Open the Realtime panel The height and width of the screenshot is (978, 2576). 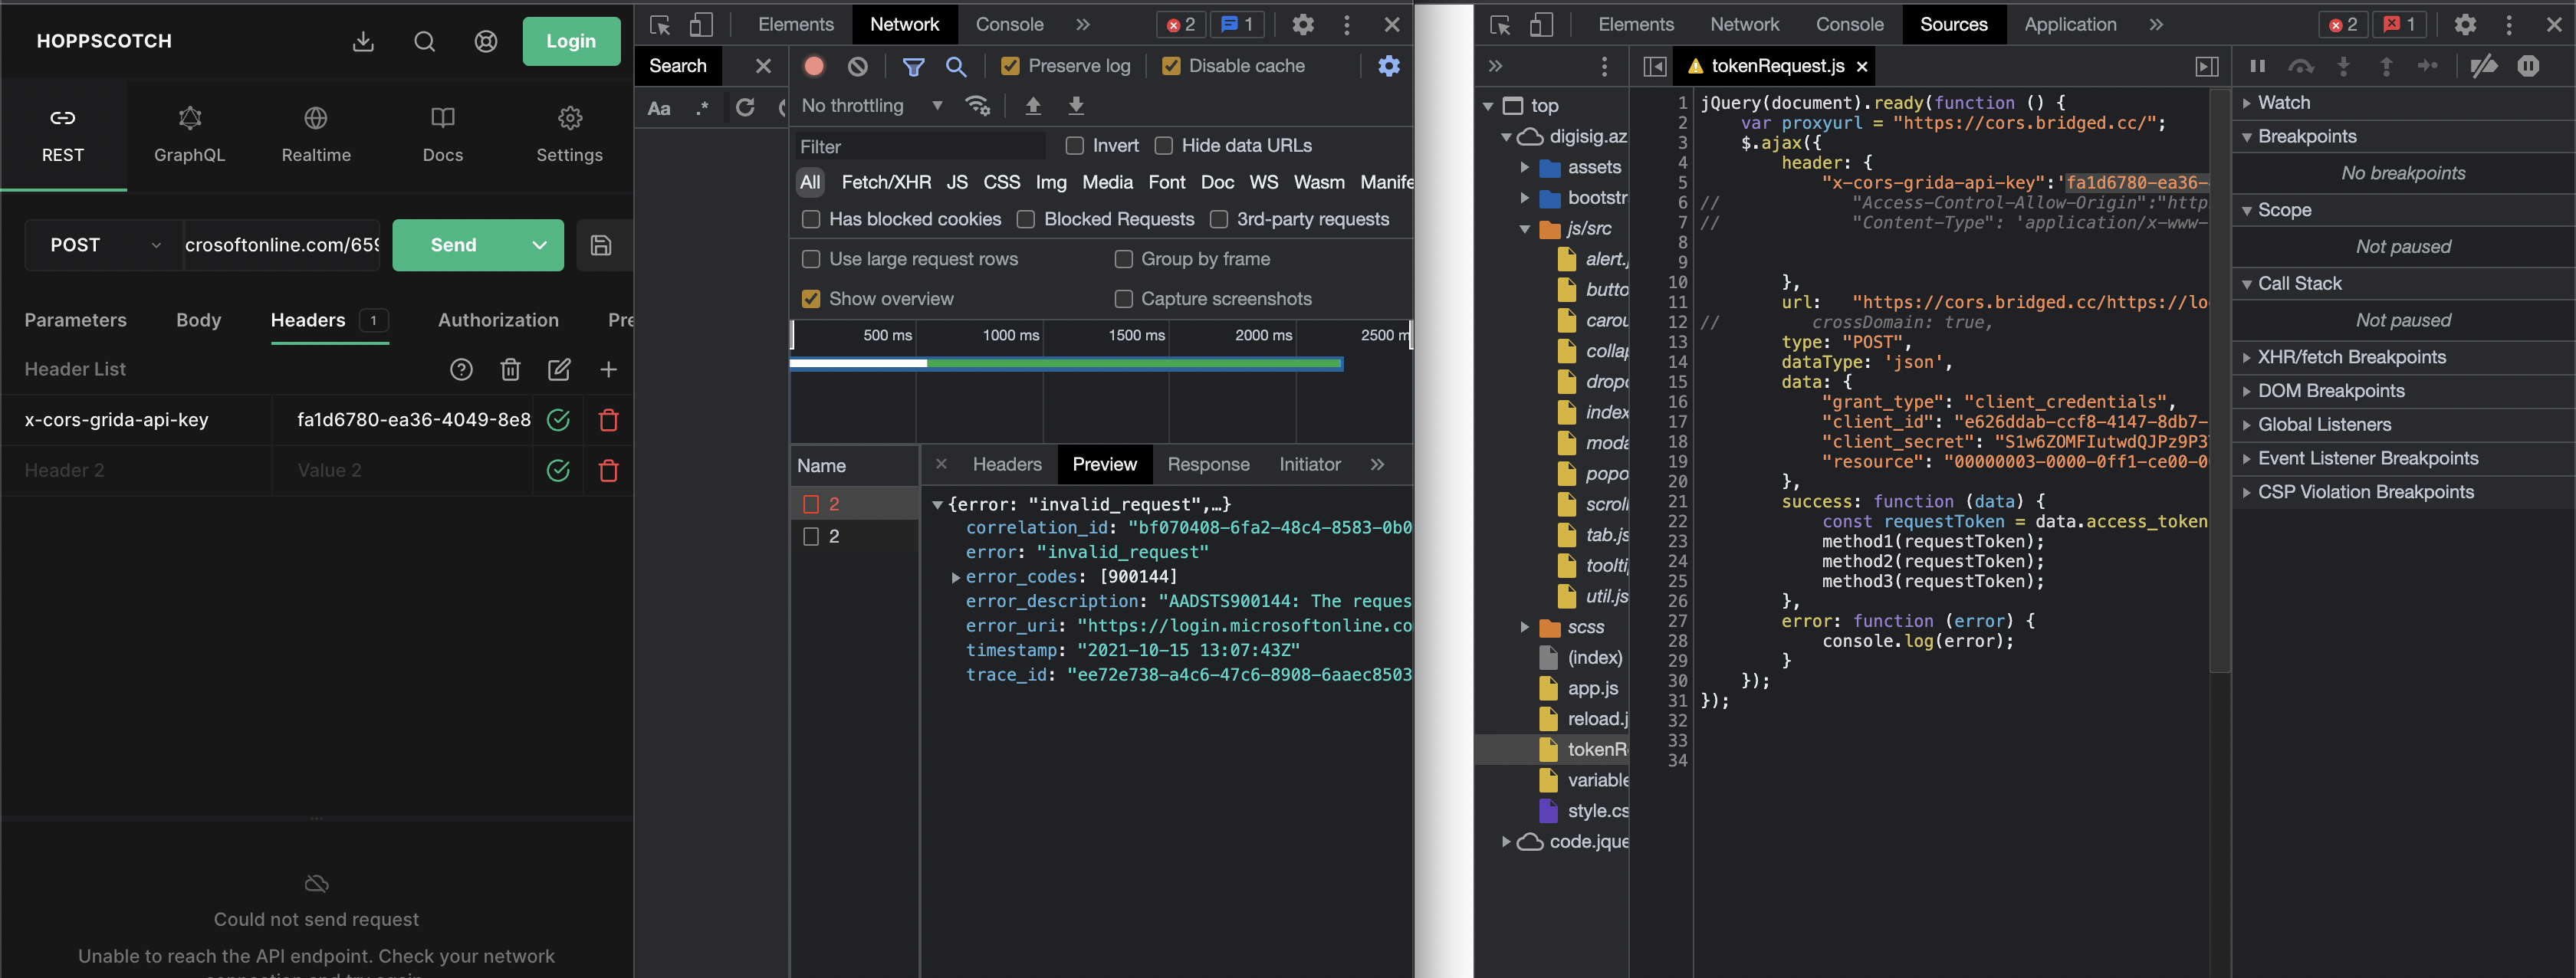point(315,133)
